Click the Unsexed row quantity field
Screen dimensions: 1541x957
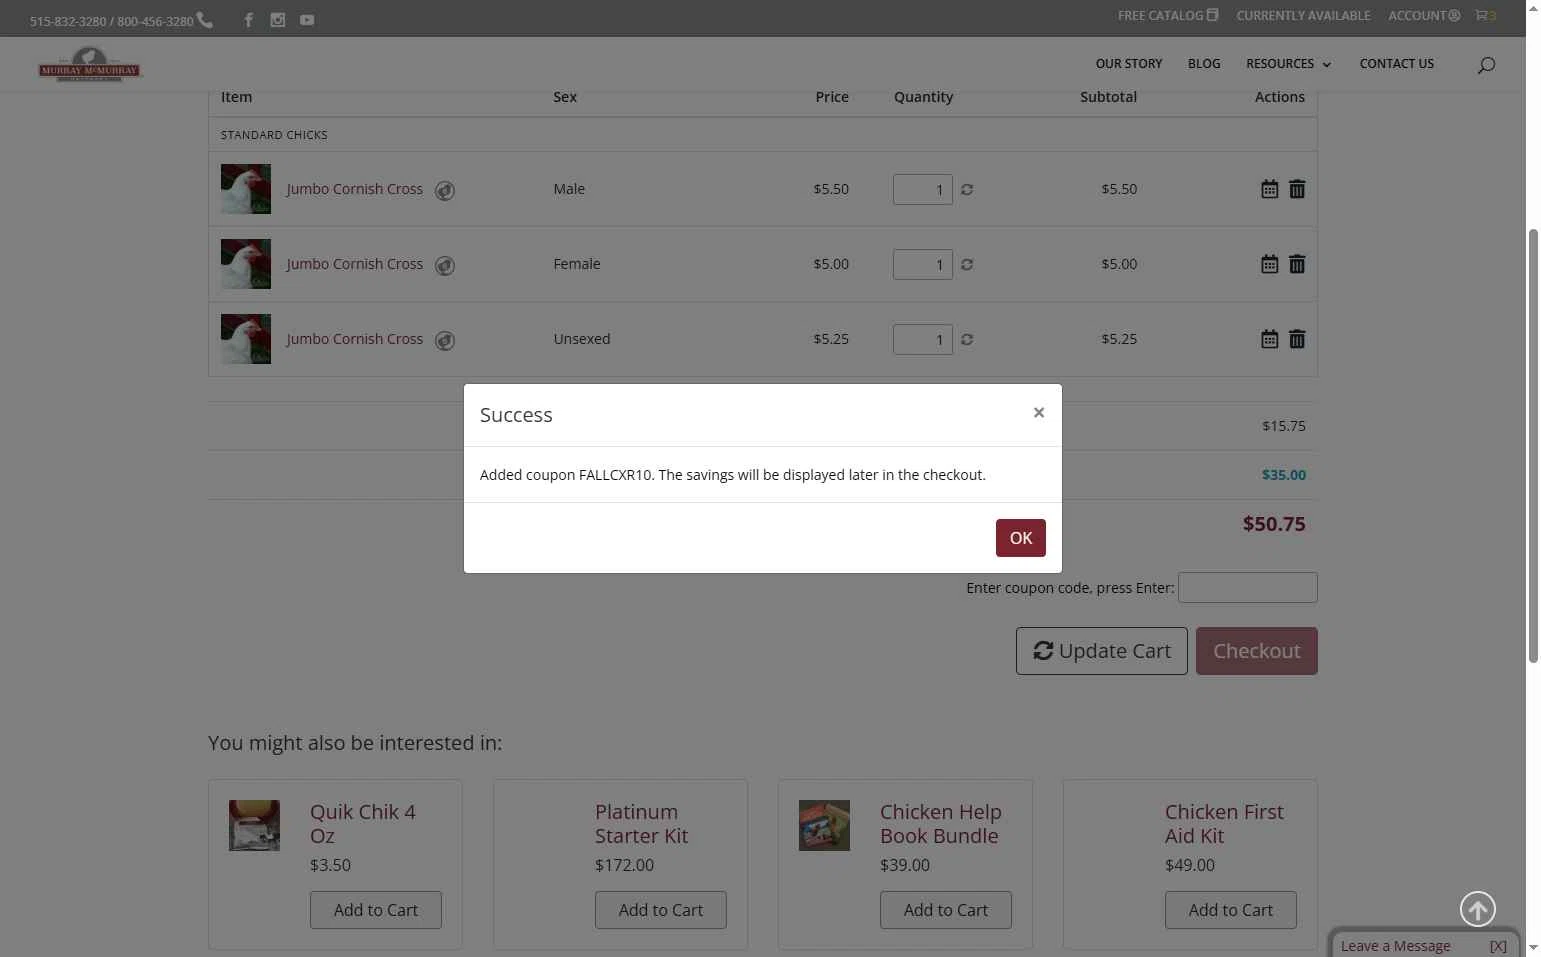click(x=923, y=339)
